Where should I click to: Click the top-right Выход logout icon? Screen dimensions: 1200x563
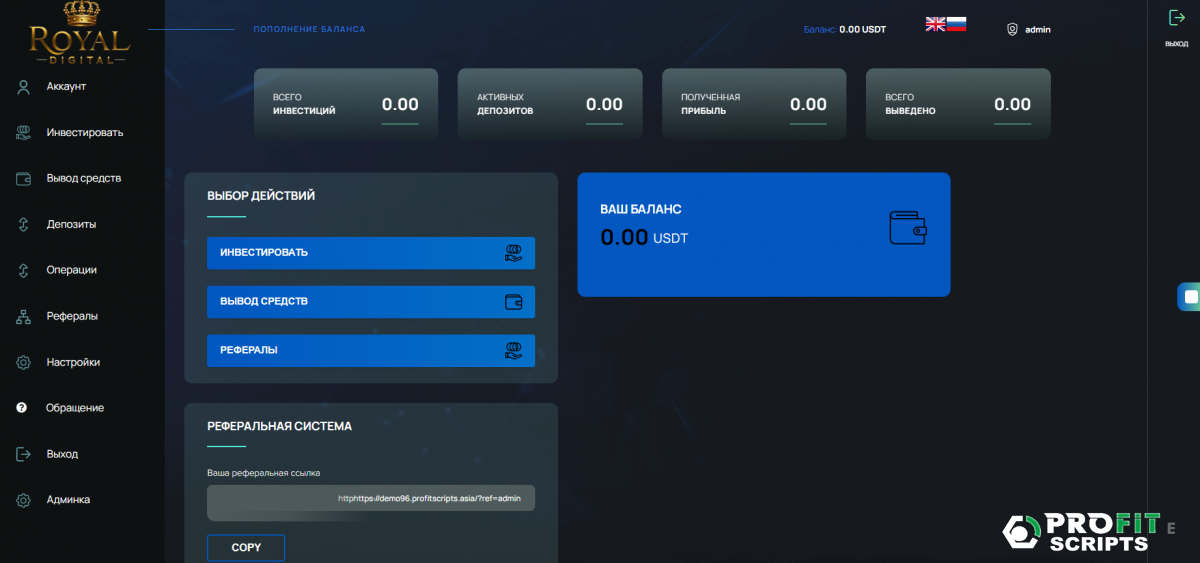pos(1176,18)
